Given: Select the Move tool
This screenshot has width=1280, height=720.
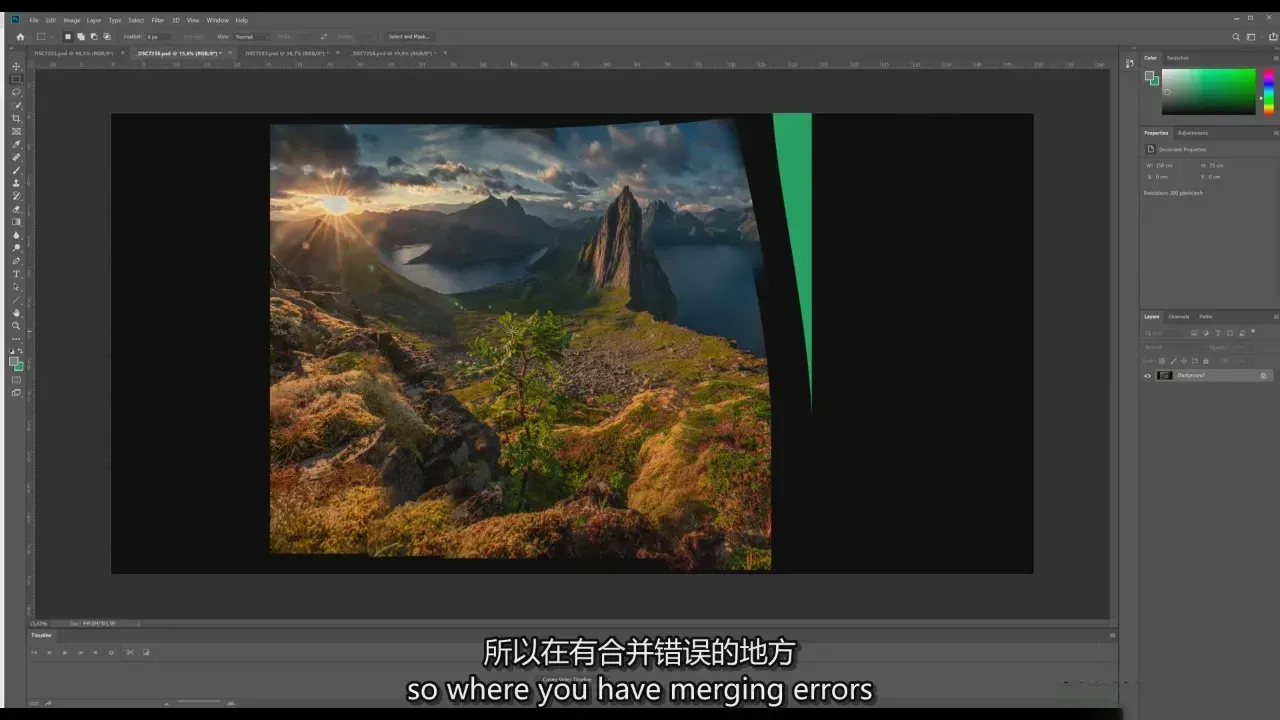Looking at the screenshot, I should (x=16, y=66).
